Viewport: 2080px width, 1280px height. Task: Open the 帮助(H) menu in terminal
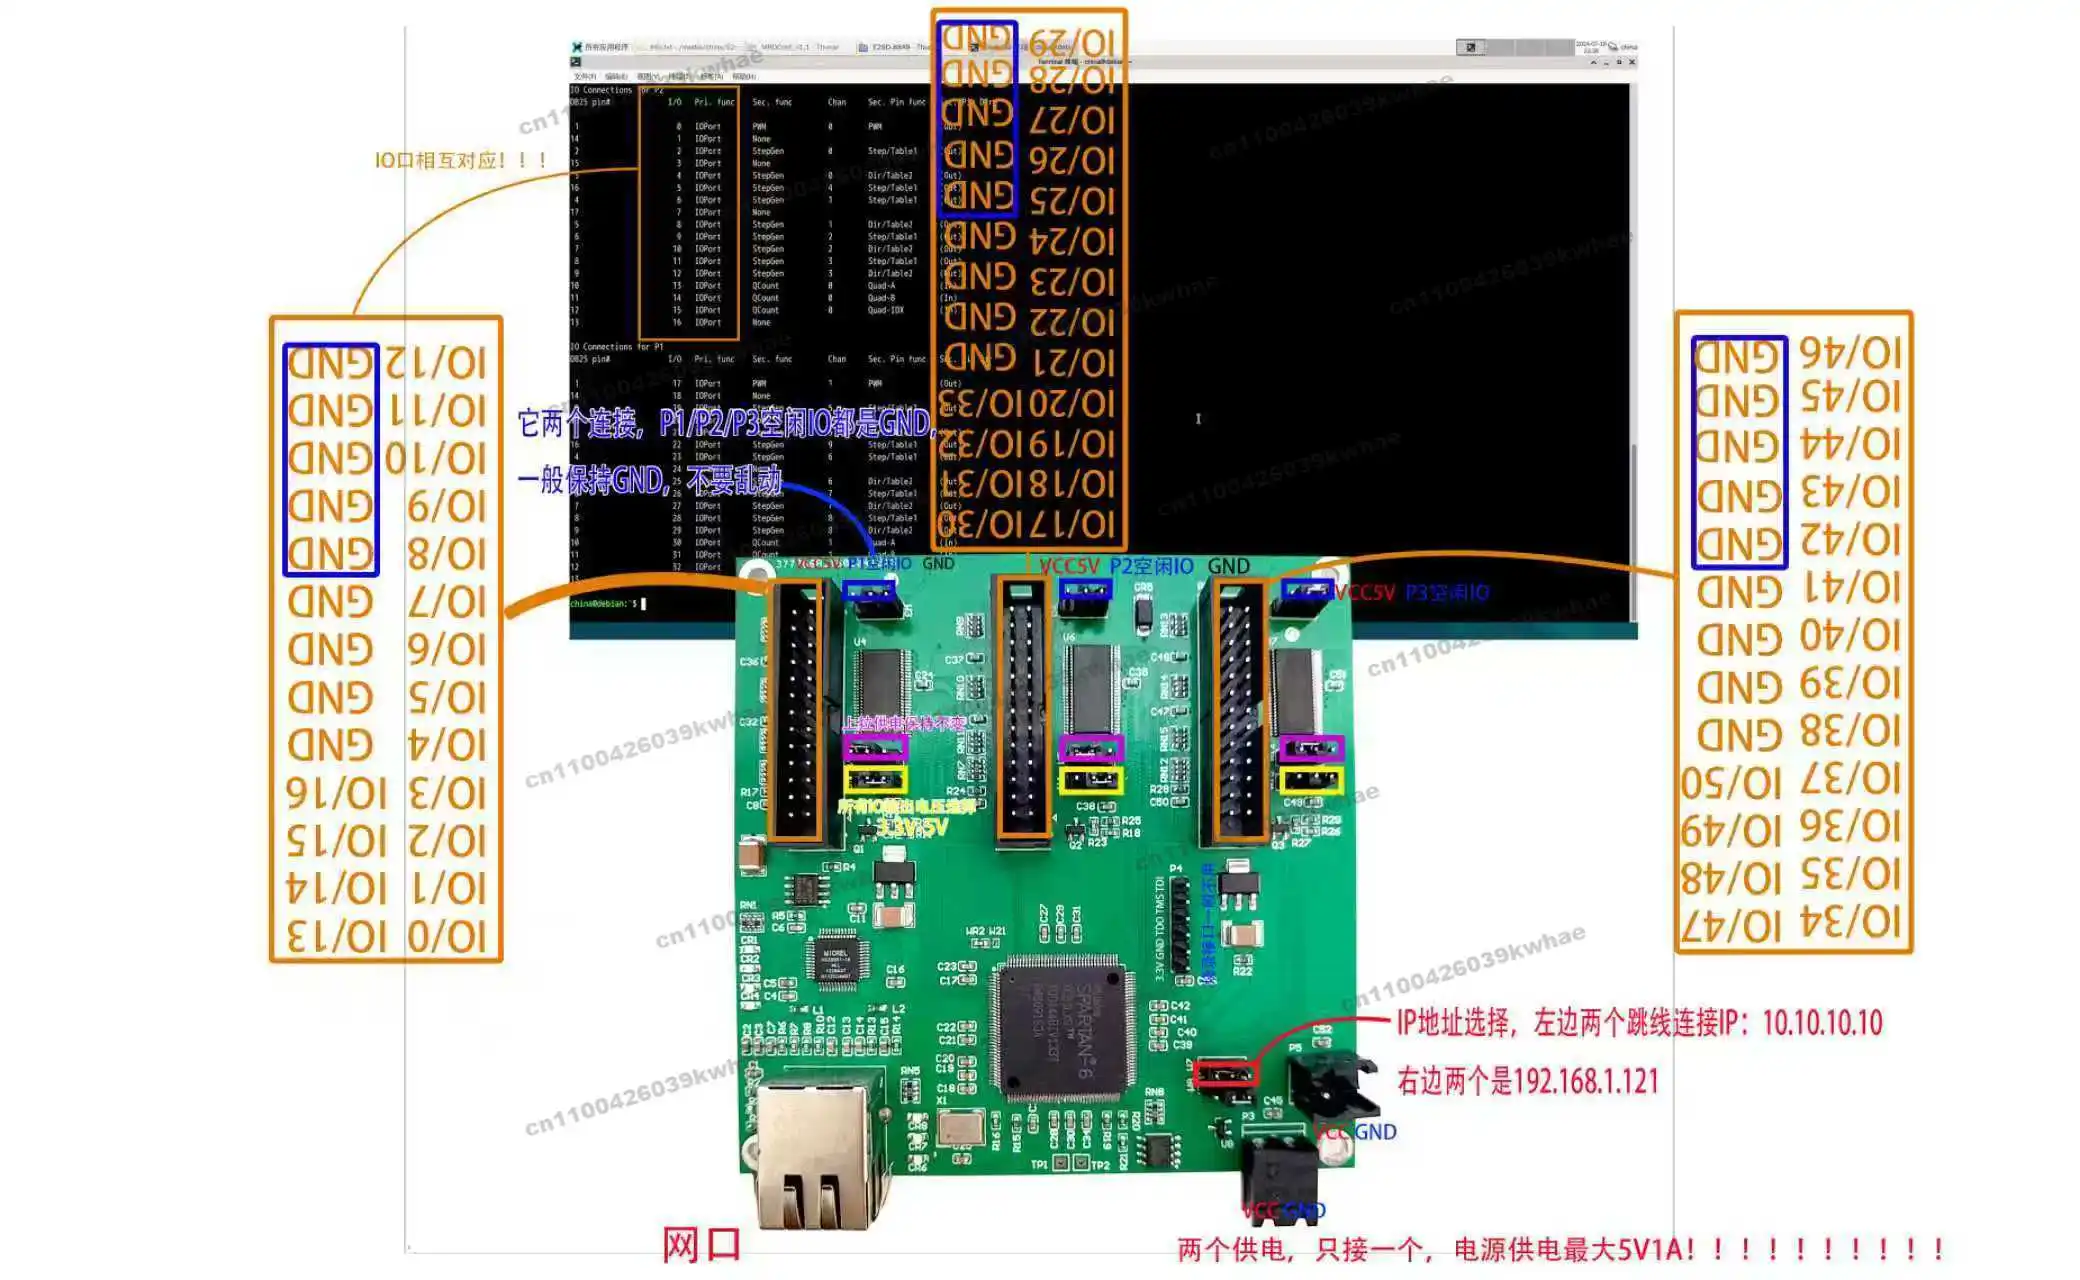(743, 76)
